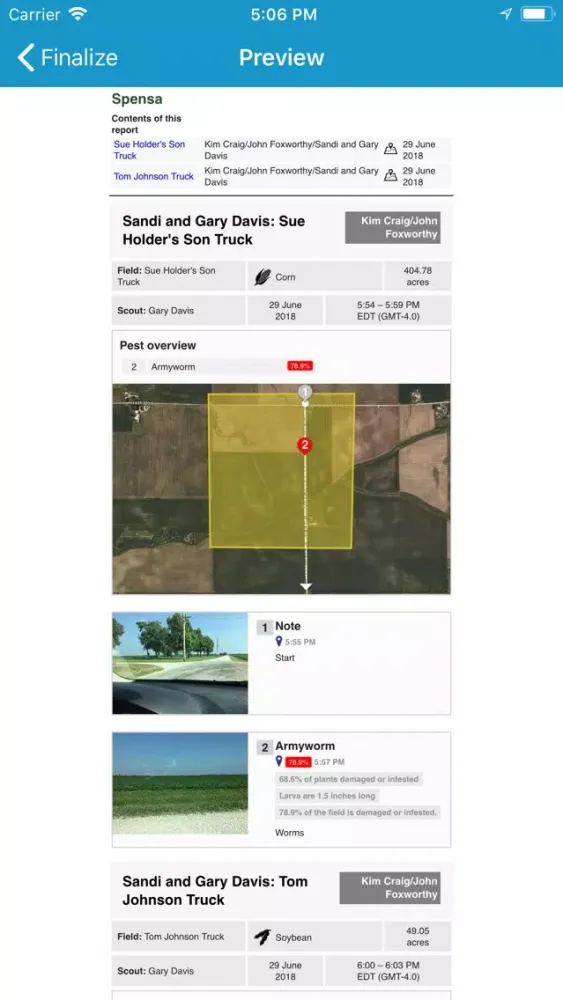Select the red marker 2 on the map
The width and height of the screenshot is (563, 1000).
(305, 446)
